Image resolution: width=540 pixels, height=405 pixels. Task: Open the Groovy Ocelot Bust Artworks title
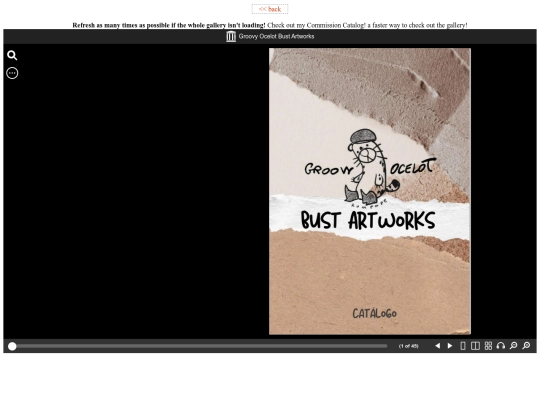[276, 36]
